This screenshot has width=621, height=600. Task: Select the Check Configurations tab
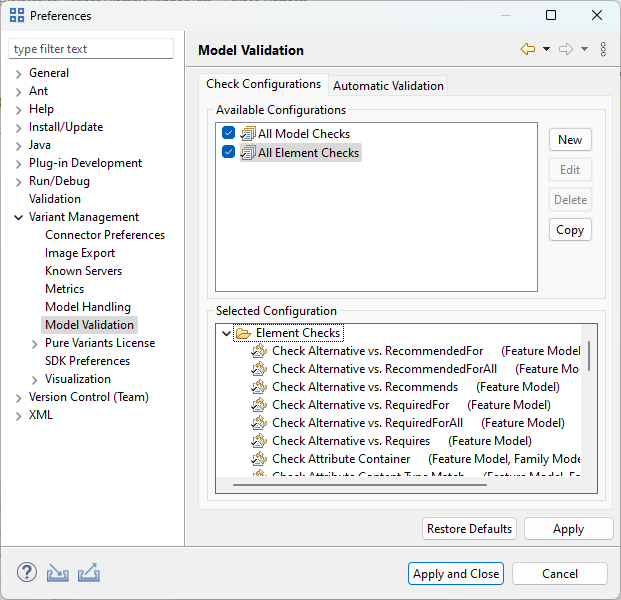[264, 85]
